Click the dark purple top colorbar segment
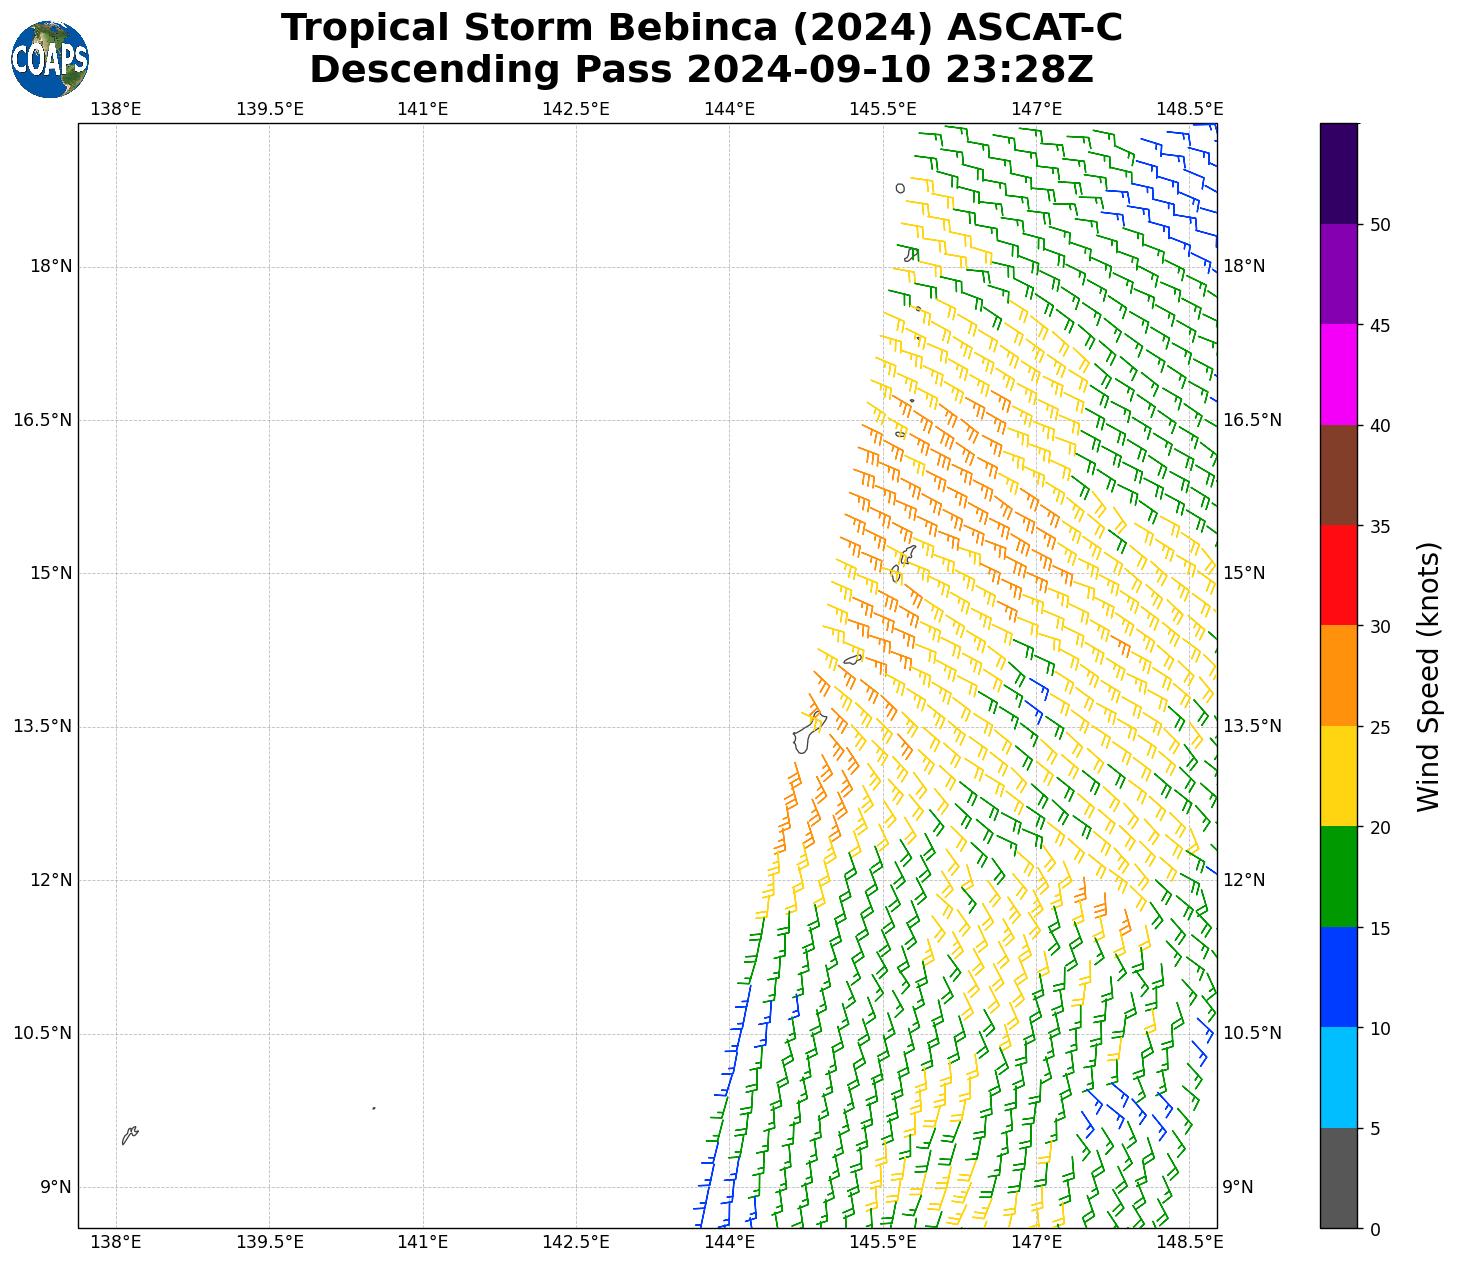This screenshot has width=1457, height=1264. [x=1338, y=173]
